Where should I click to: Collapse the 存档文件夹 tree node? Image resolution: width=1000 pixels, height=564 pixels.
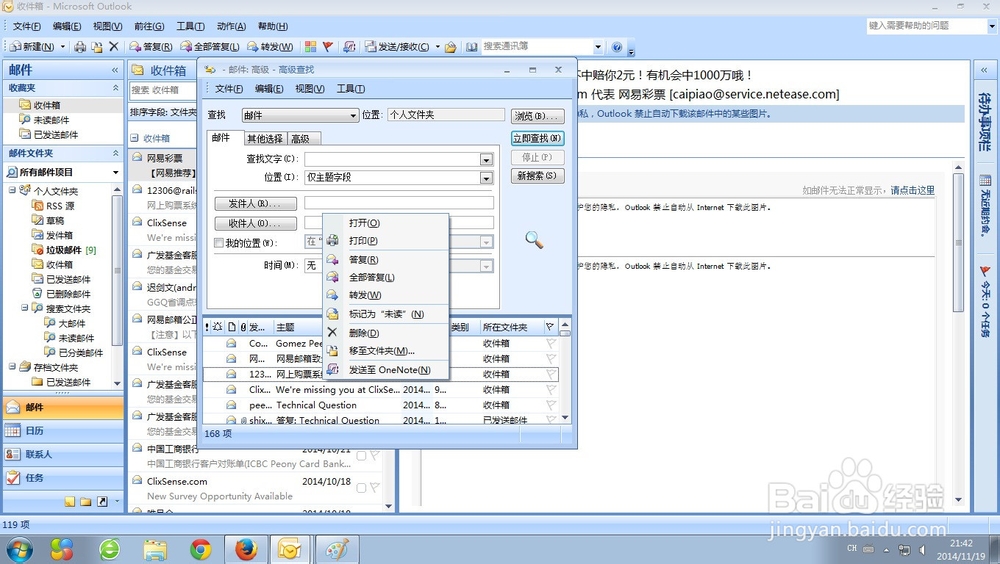pyautogui.click(x=12, y=366)
